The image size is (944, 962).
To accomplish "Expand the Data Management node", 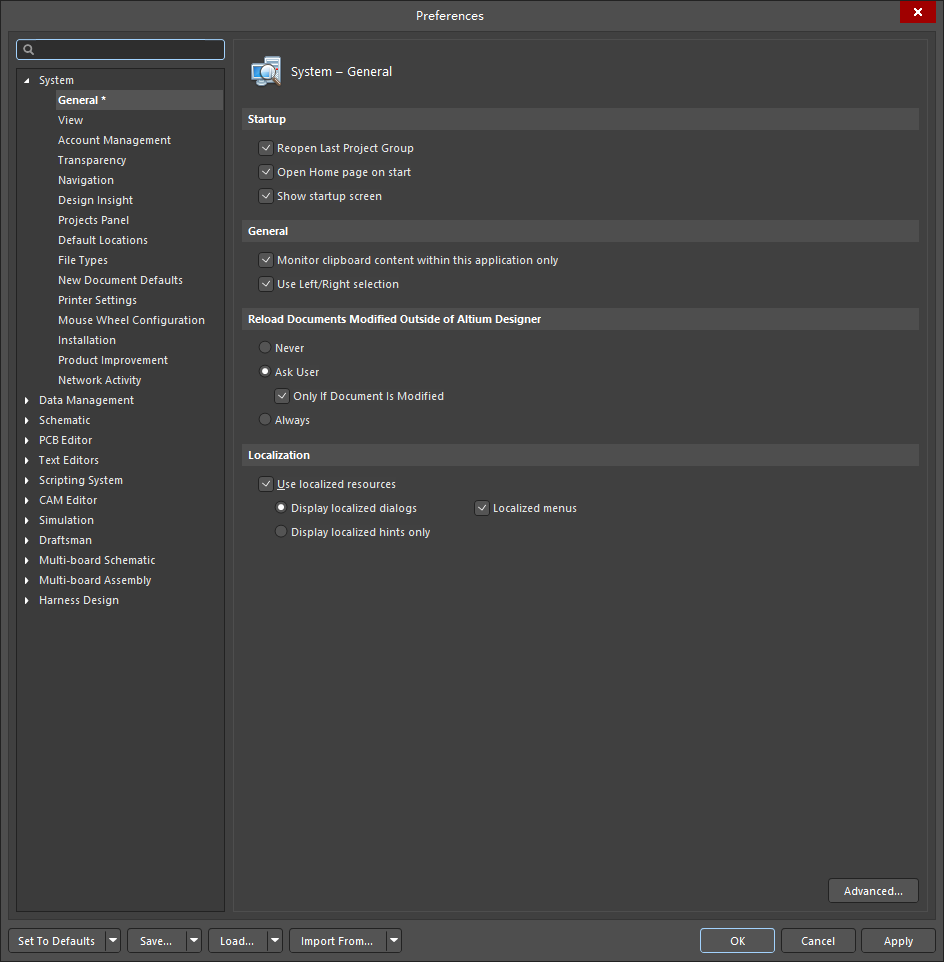I will coord(26,400).
